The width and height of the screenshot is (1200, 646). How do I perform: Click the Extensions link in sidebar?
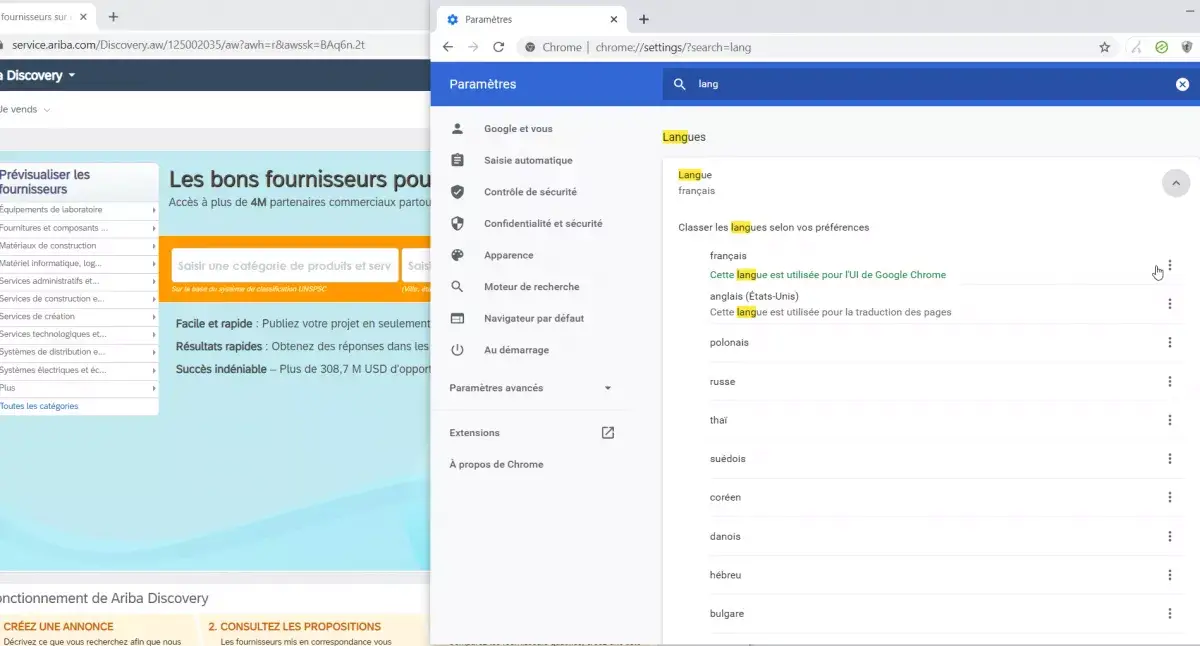tap(475, 433)
